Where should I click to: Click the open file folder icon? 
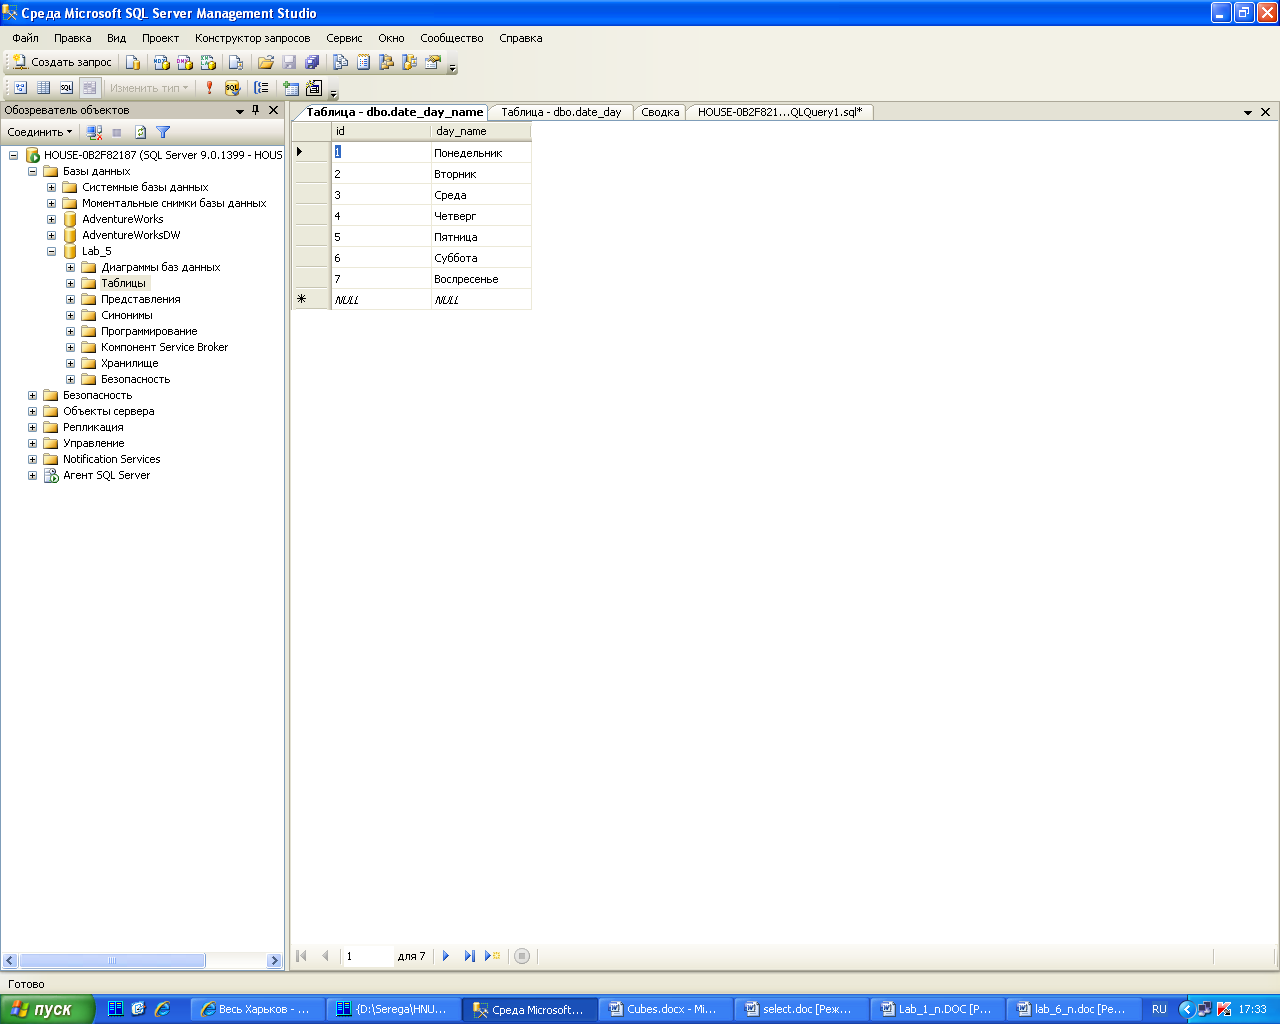266,62
